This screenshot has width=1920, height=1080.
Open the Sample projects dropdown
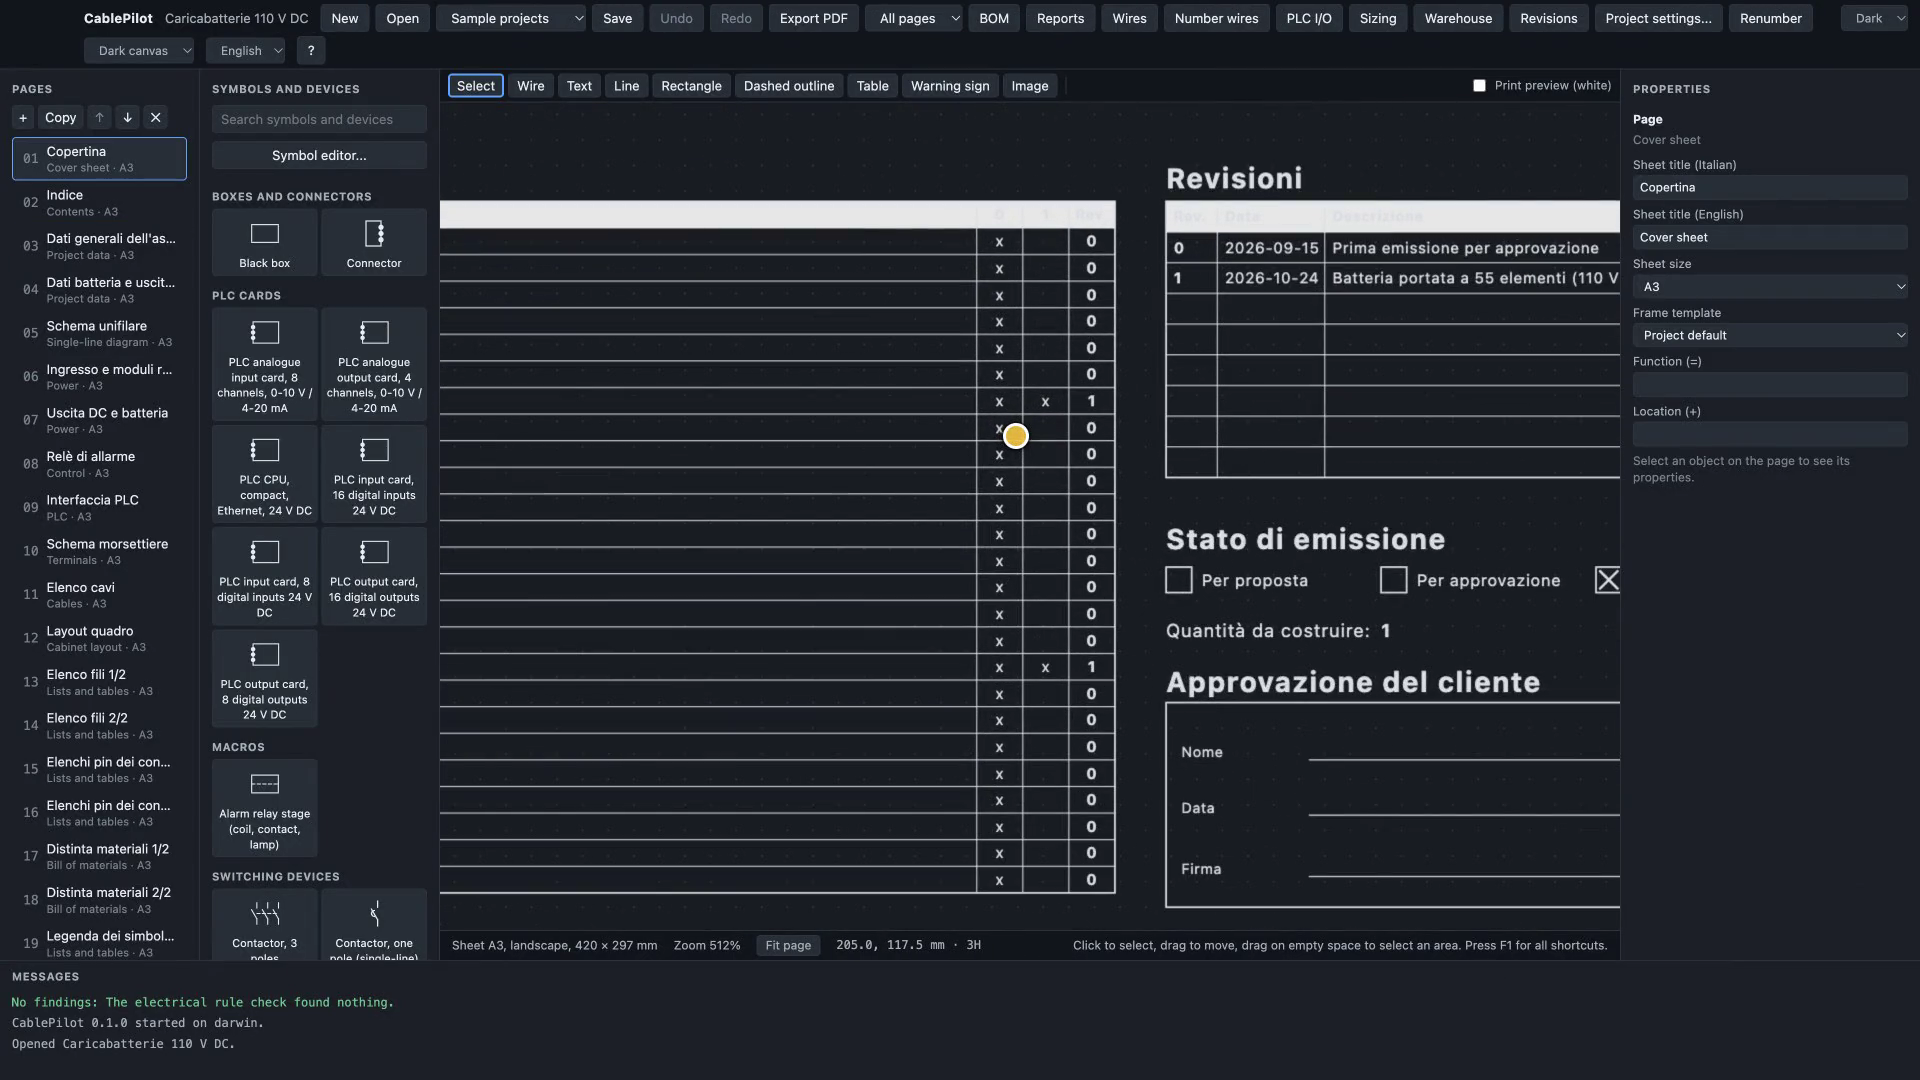pyautogui.click(x=511, y=18)
